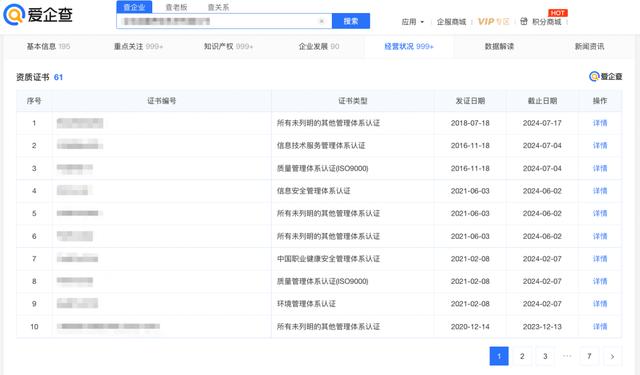Click the certificate count 61
The image size is (640, 375).
(58, 77)
